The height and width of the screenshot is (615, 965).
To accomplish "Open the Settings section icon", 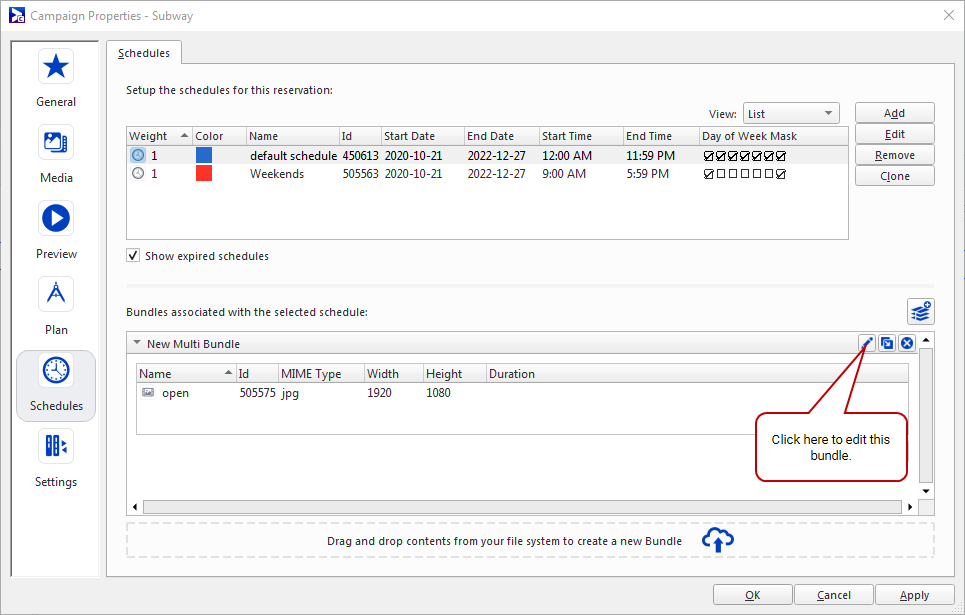I will point(56,446).
